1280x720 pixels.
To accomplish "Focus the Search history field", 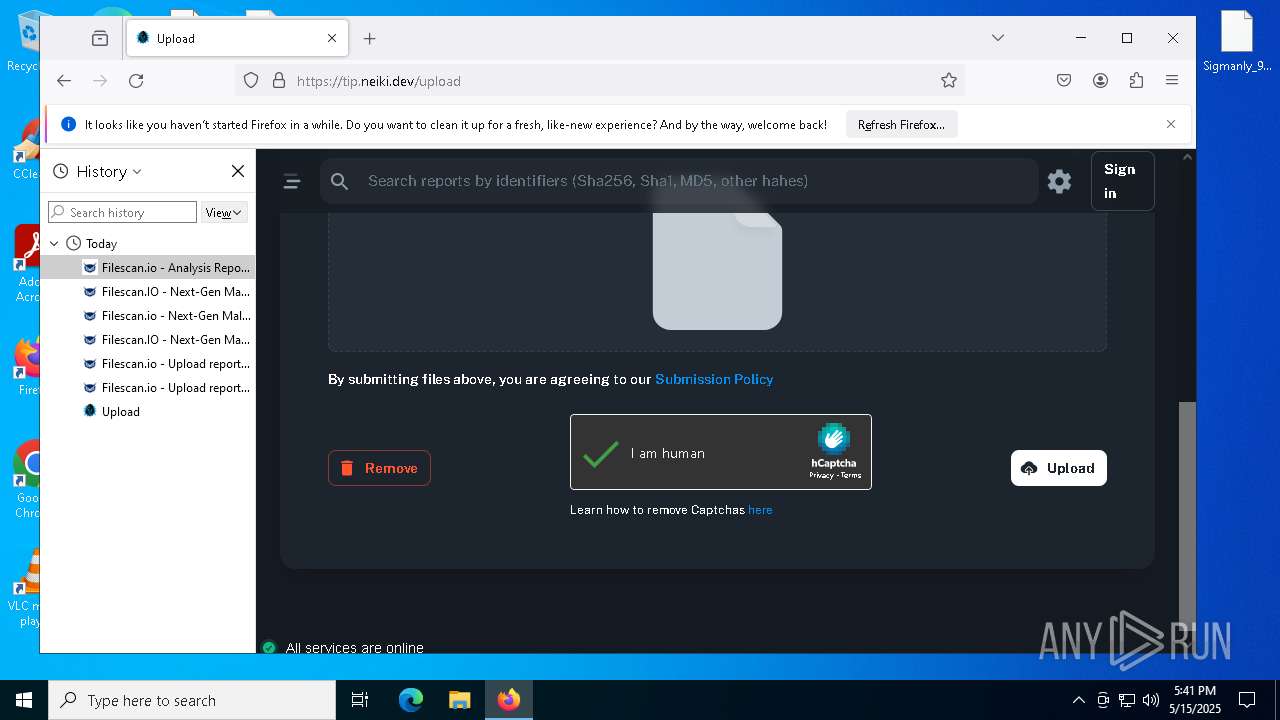I will click(x=122, y=212).
